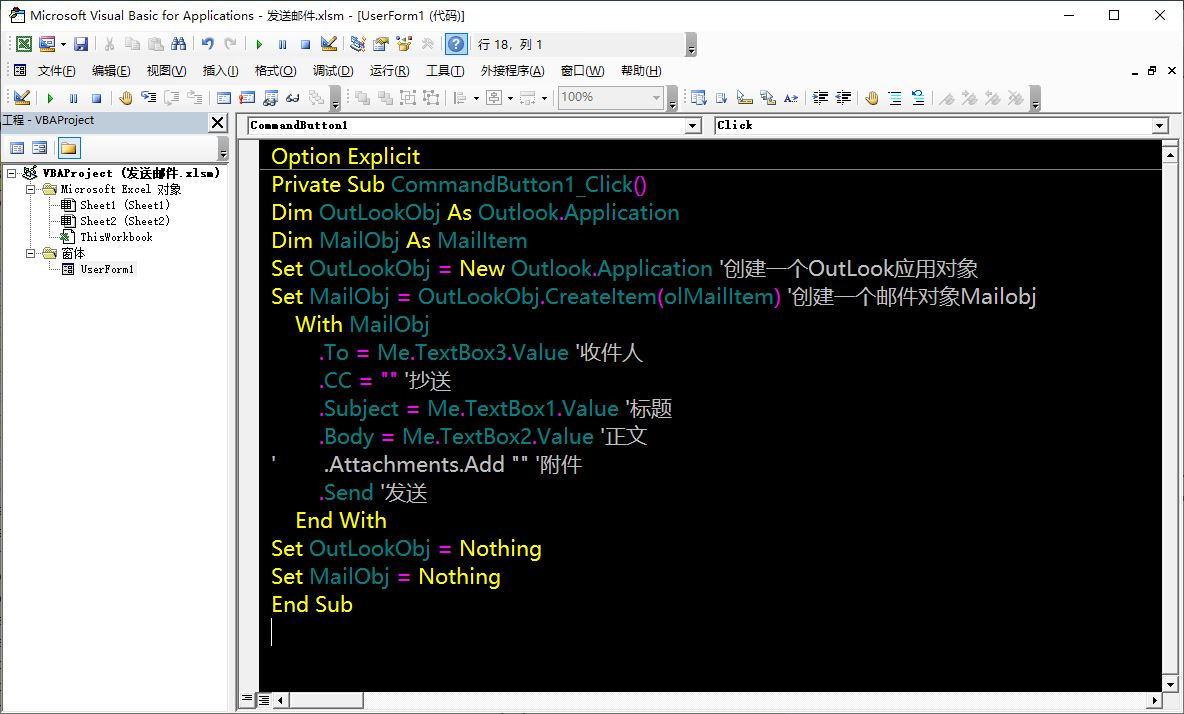Comment out the block using Comment Block icon
This screenshot has height=714, width=1184.
pos(894,98)
